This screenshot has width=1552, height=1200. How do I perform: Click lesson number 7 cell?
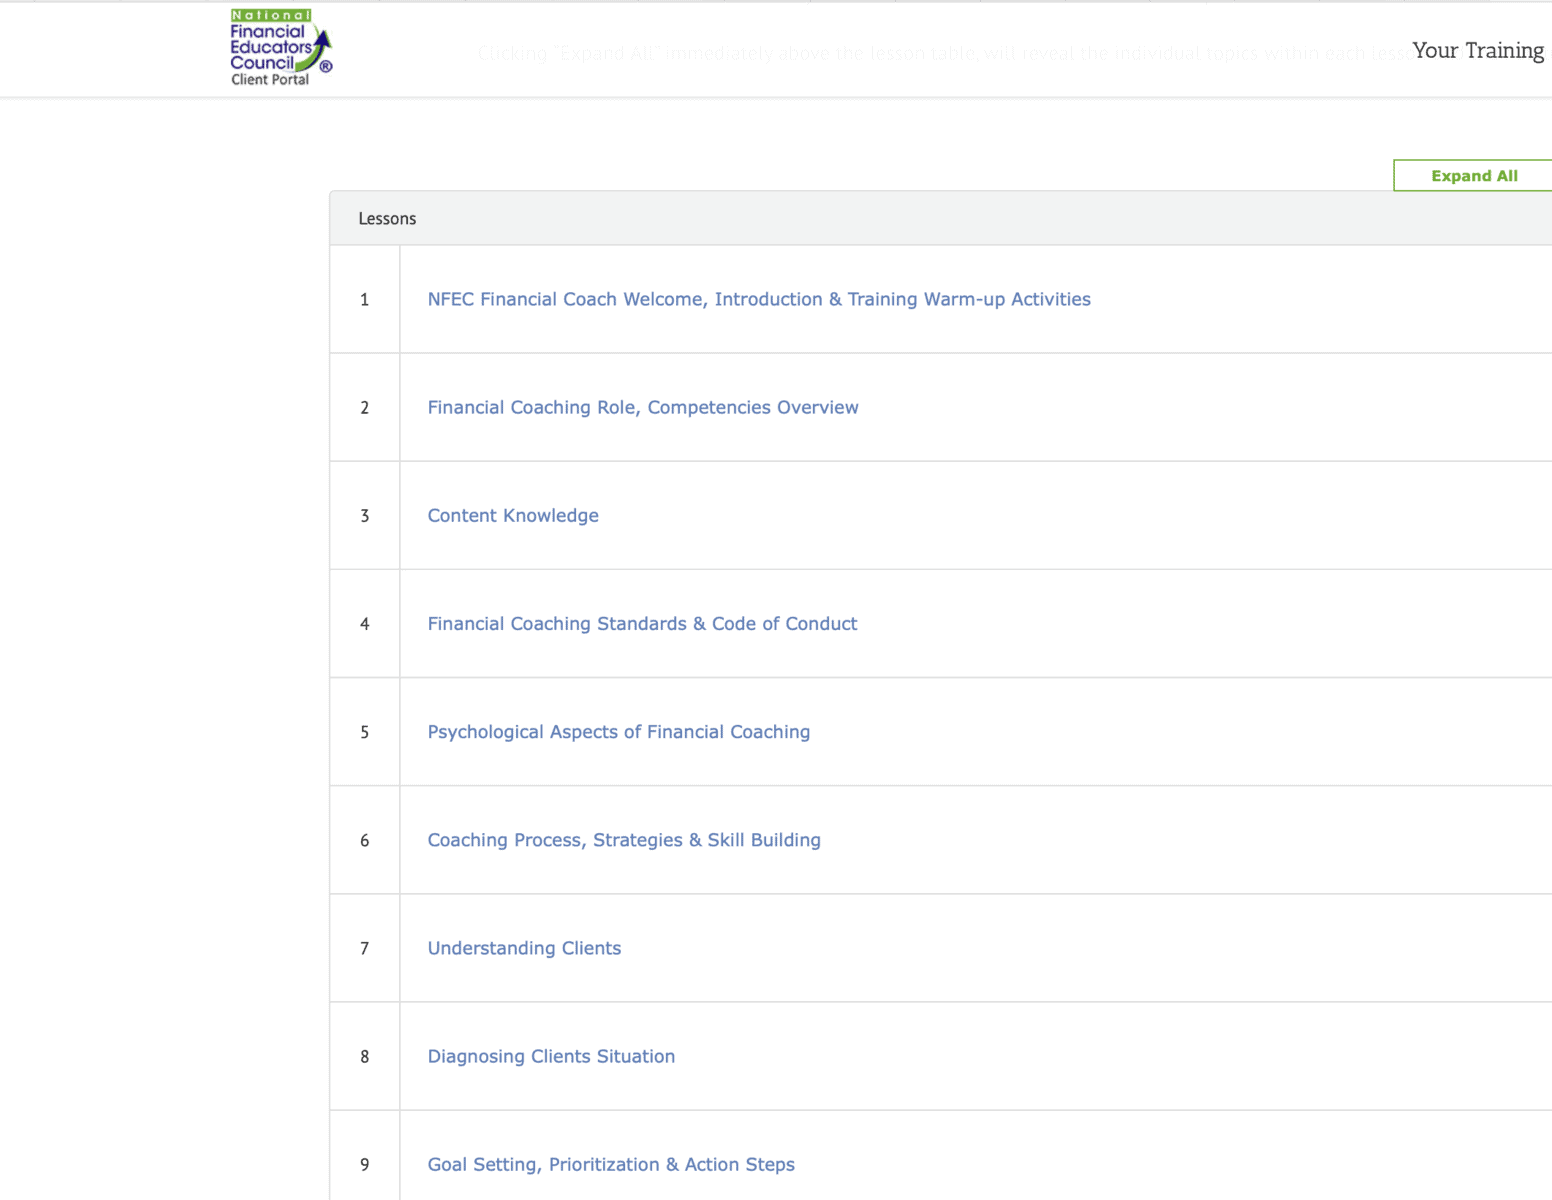365,948
